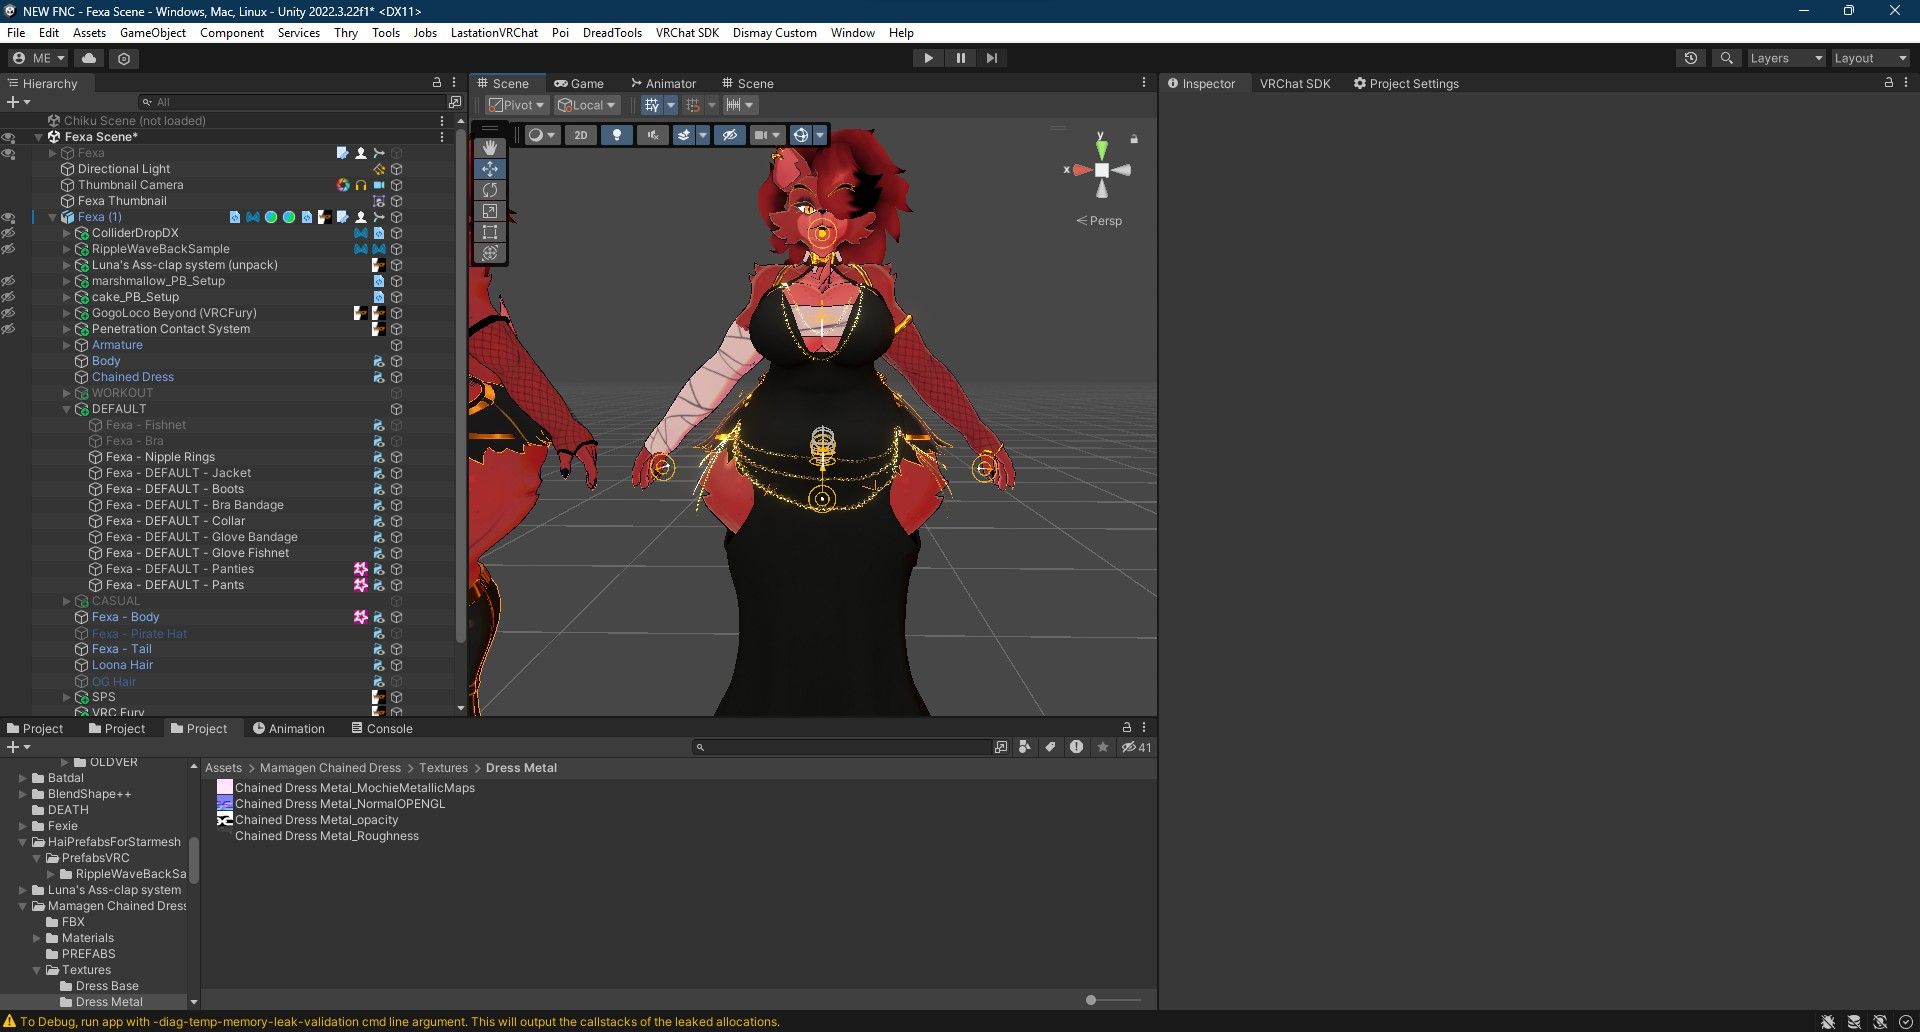Screen dimensions: 1920x1032
Task: Click the Pause button
Action: point(960,58)
